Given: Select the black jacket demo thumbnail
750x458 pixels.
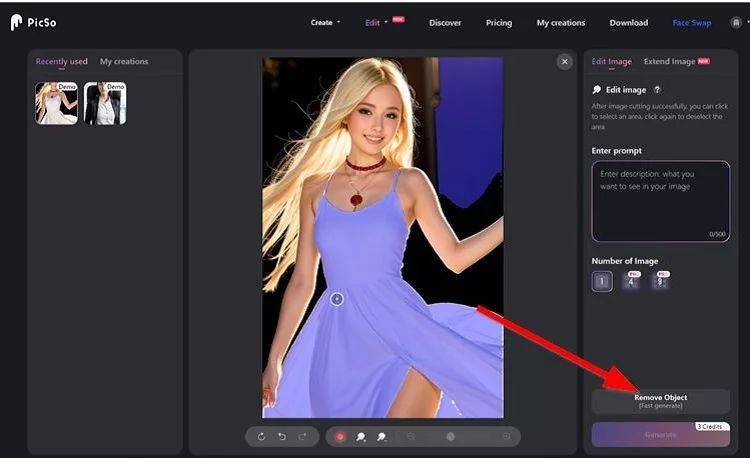Looking at the screenshot, I should coord(105,103).
